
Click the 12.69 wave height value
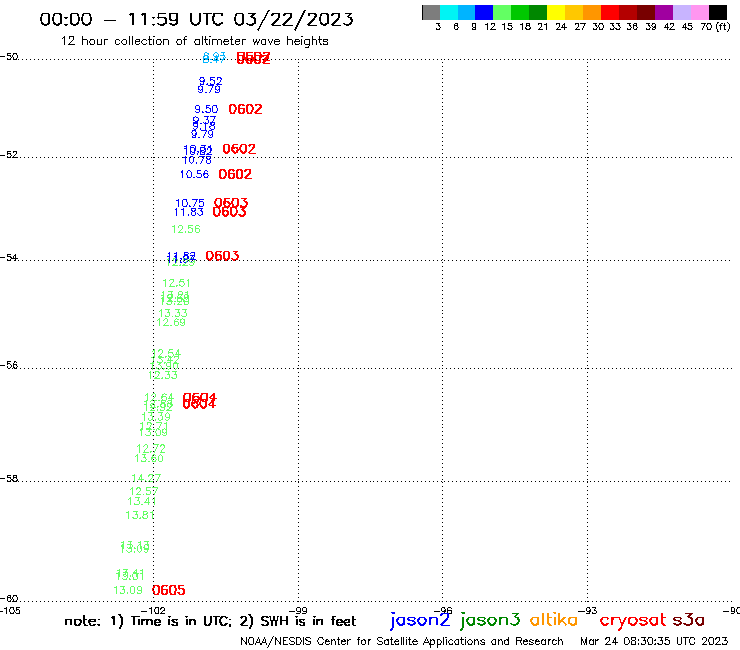coord(171,322)
